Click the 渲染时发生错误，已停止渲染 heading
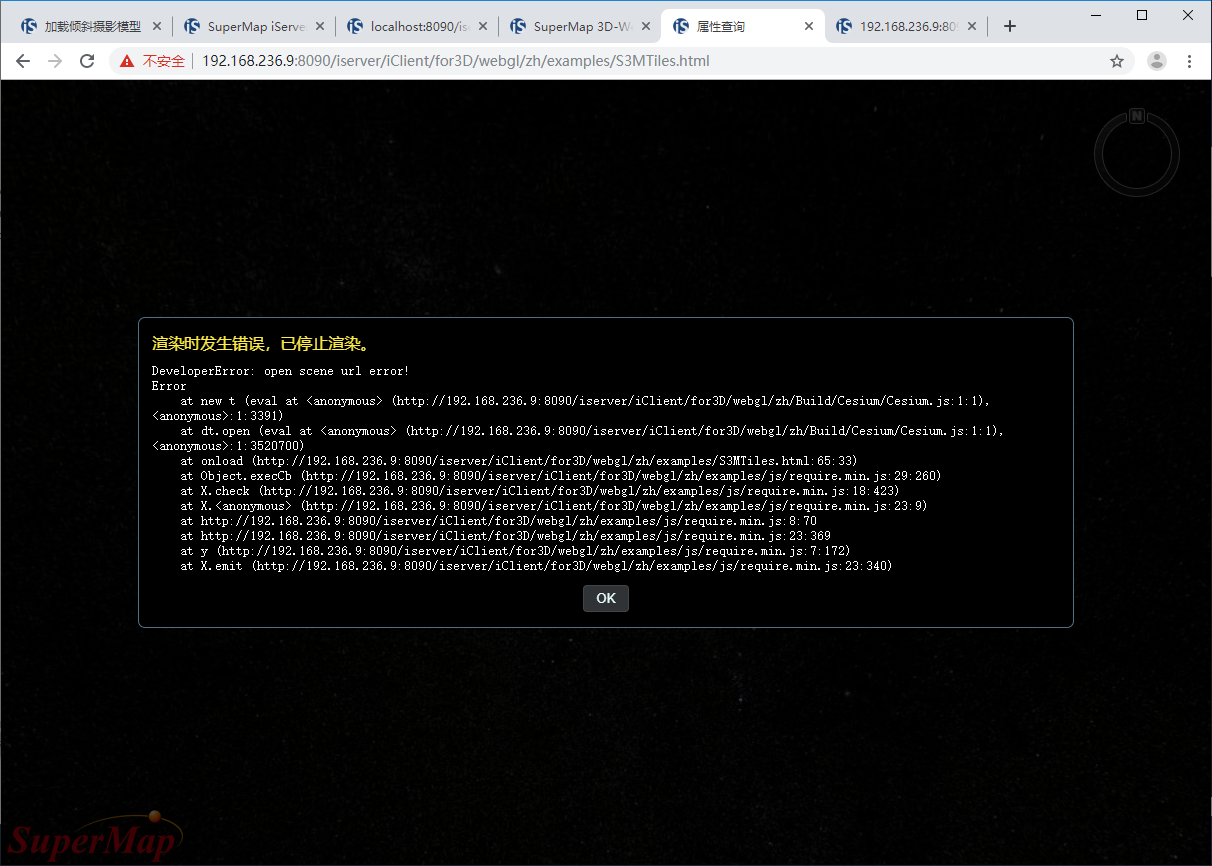This screenshot has width=1212, height=866. 263,344
